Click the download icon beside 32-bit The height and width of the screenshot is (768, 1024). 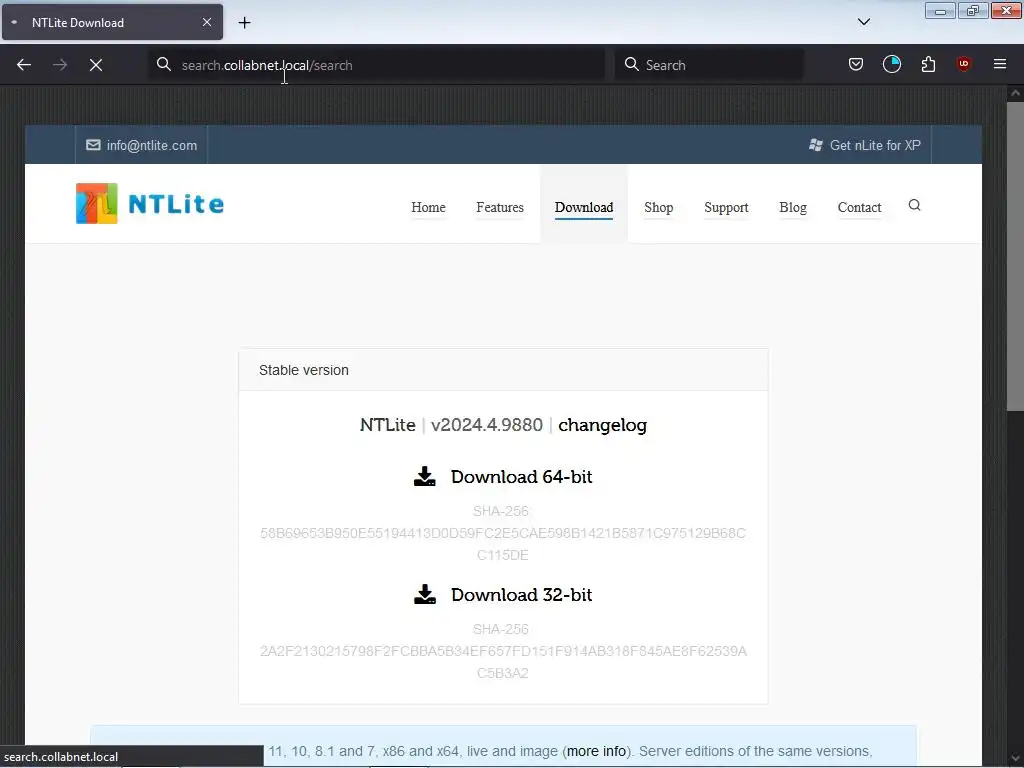coord(424,594)
